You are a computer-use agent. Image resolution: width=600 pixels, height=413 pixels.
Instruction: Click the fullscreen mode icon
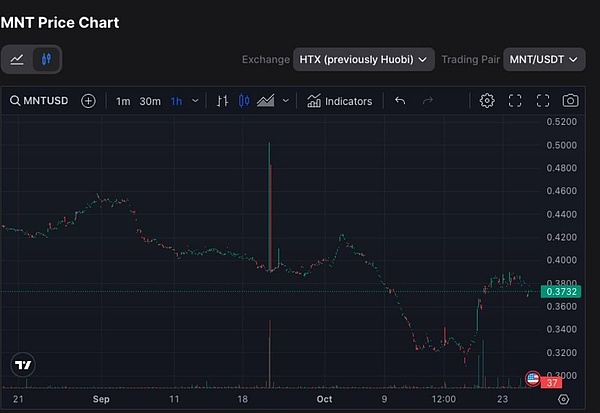(x=543, y=101)
